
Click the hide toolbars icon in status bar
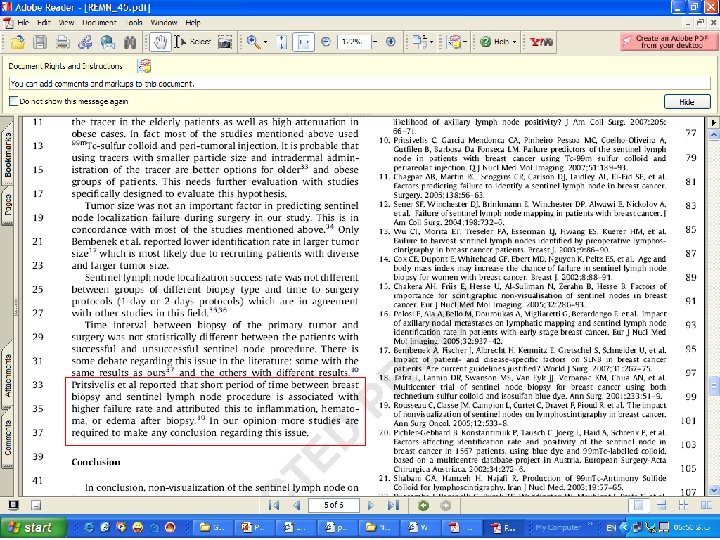36,506
